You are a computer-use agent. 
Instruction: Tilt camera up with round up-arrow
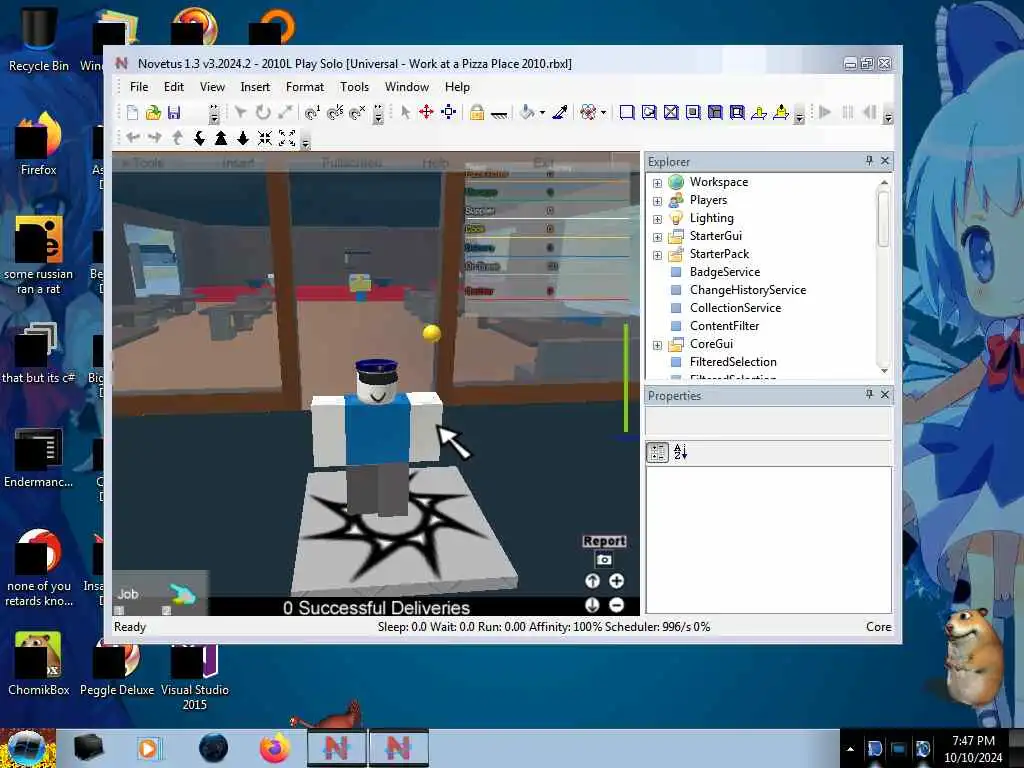click(592, 581)
